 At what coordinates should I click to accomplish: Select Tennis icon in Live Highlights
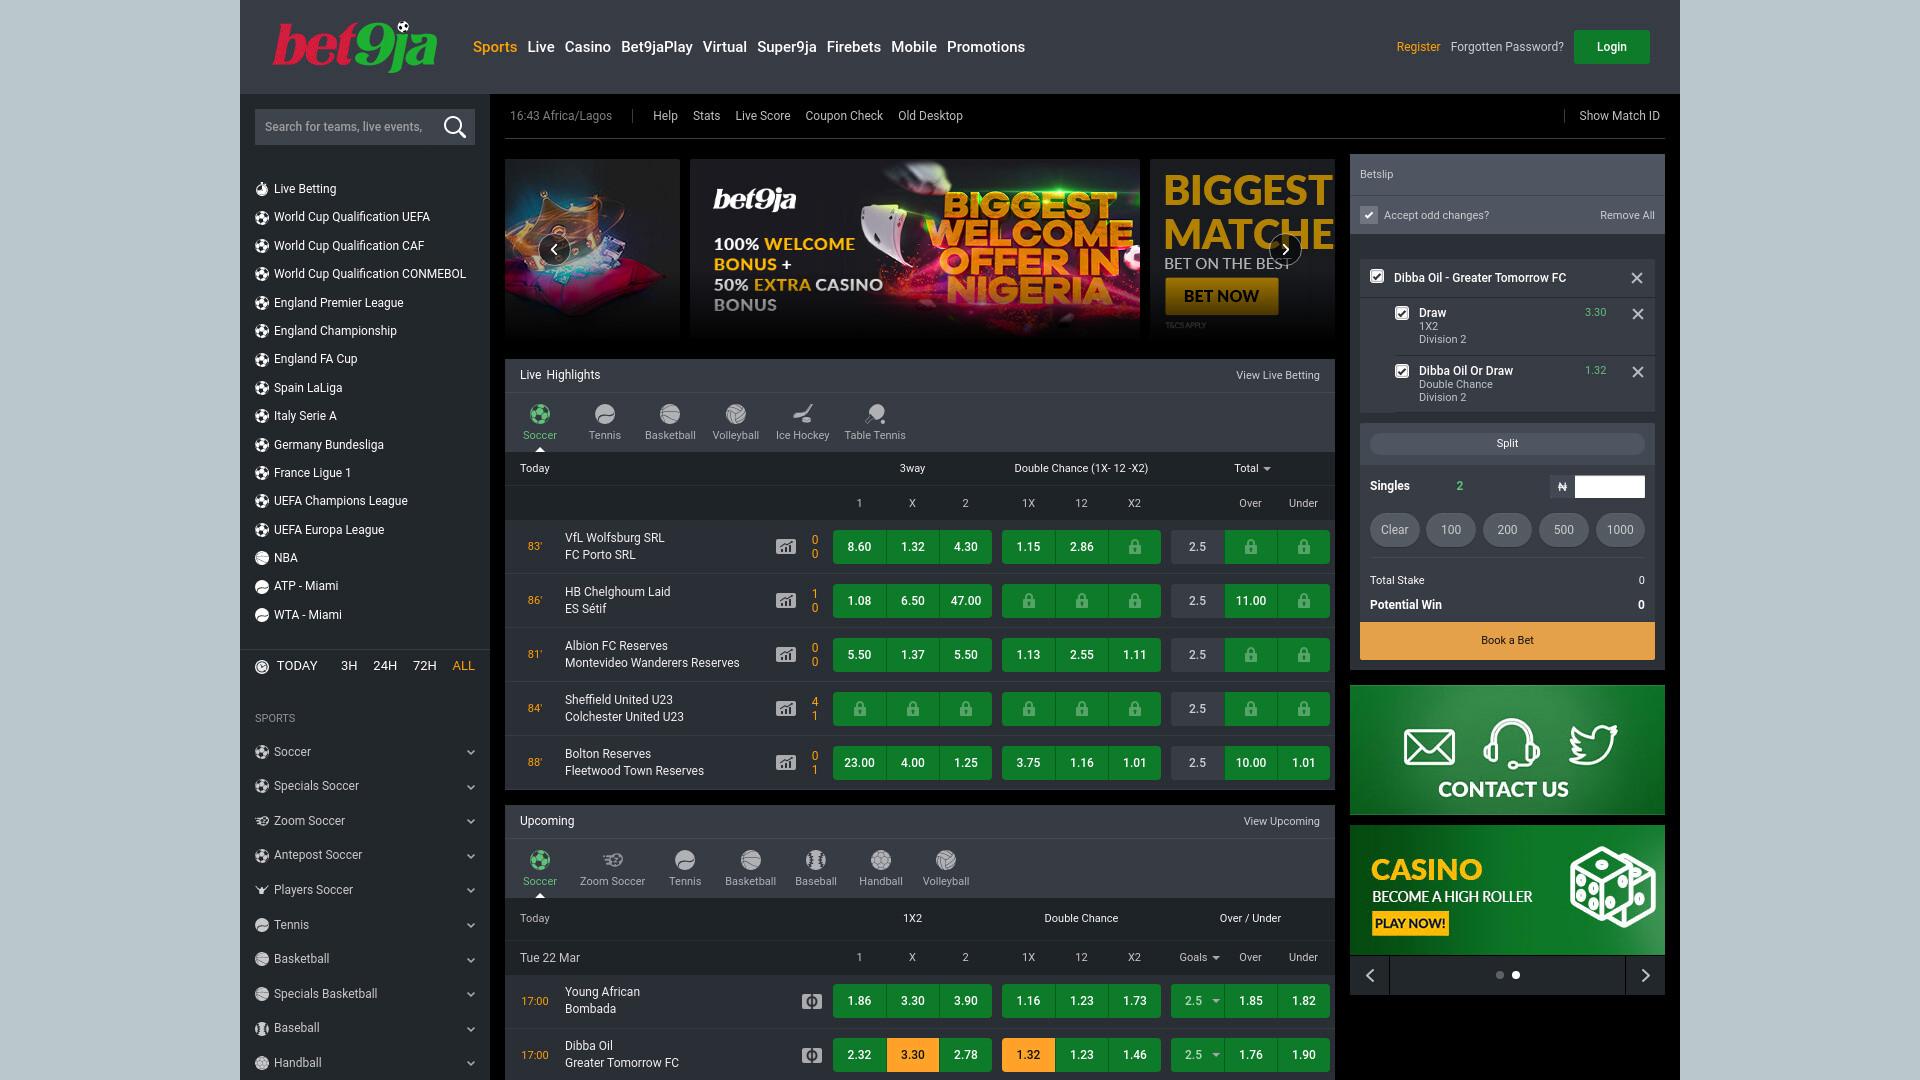click(605, 414)
